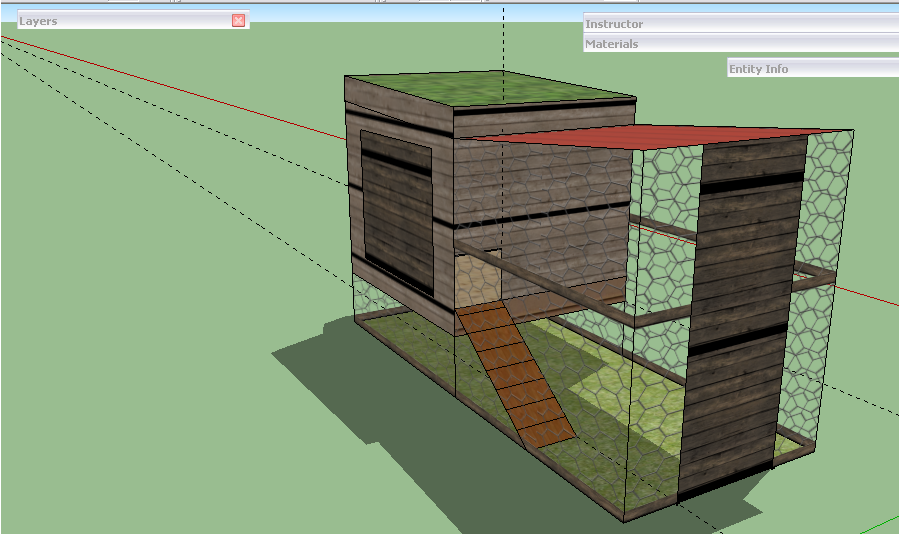Expand the collapsed Layers panel title bar
The width and height of the screenshot is (899, 535).
pyautogui.click(x=120, y=21)
